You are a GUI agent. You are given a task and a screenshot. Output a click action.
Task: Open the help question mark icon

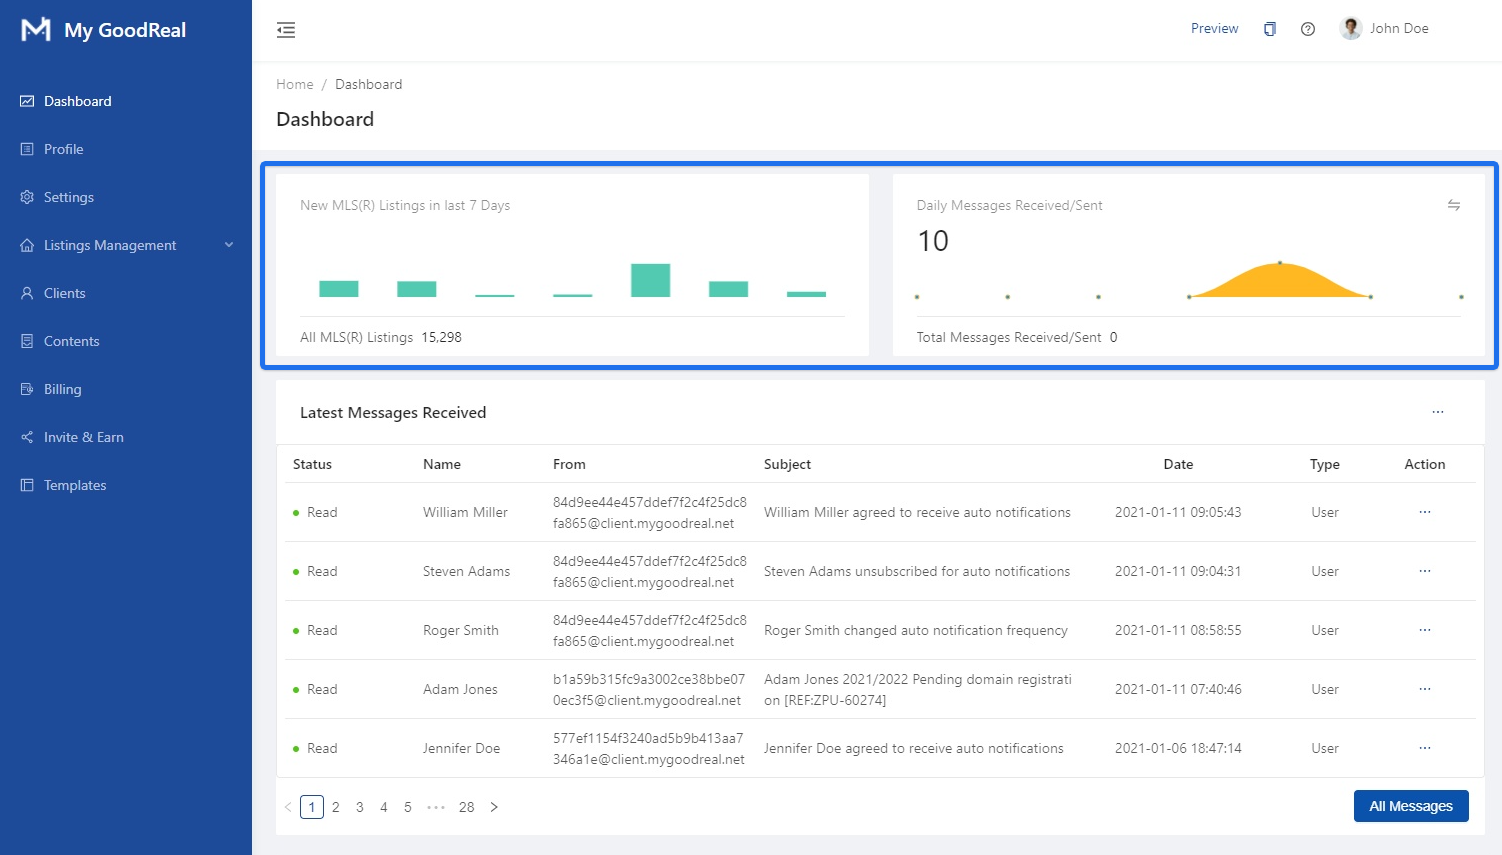coord(1308,29)
